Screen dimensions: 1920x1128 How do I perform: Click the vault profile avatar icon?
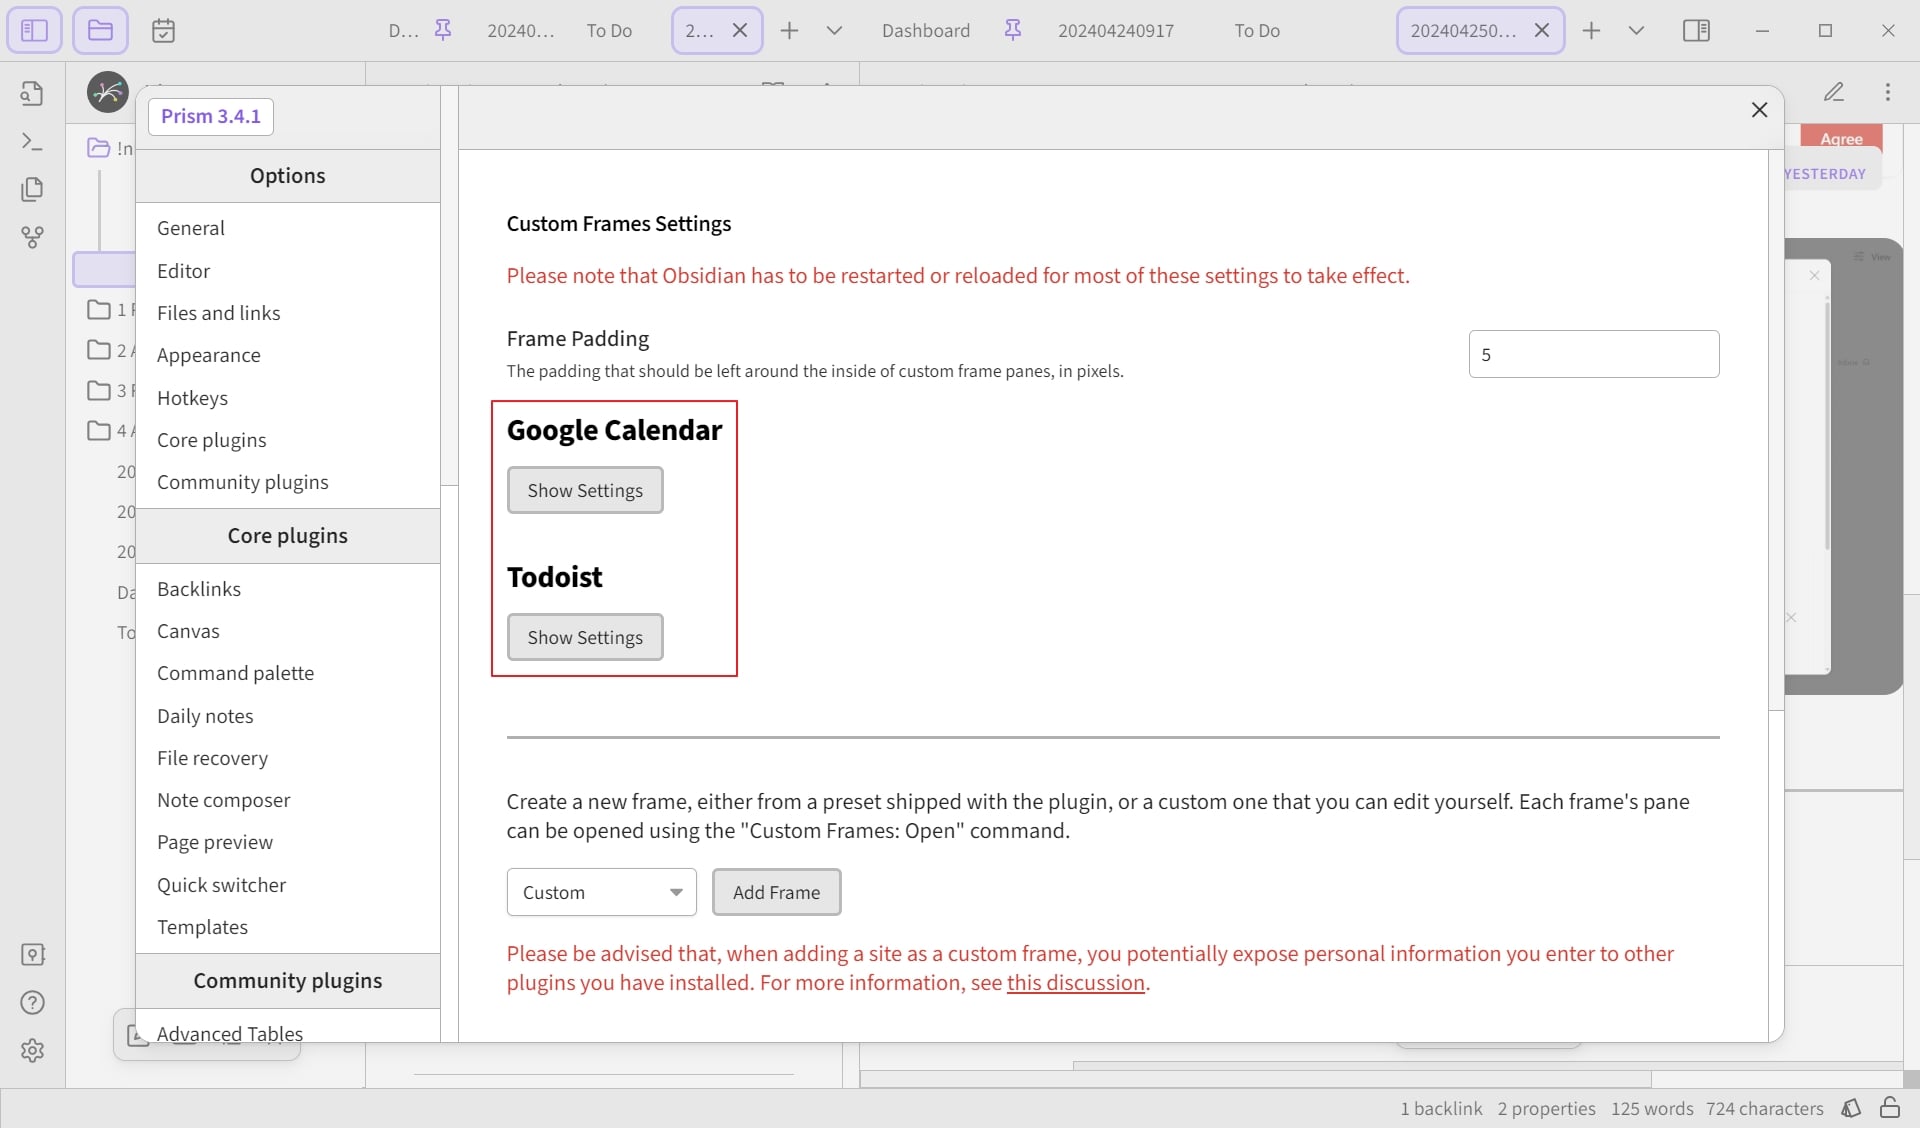[x=108, y=92]
